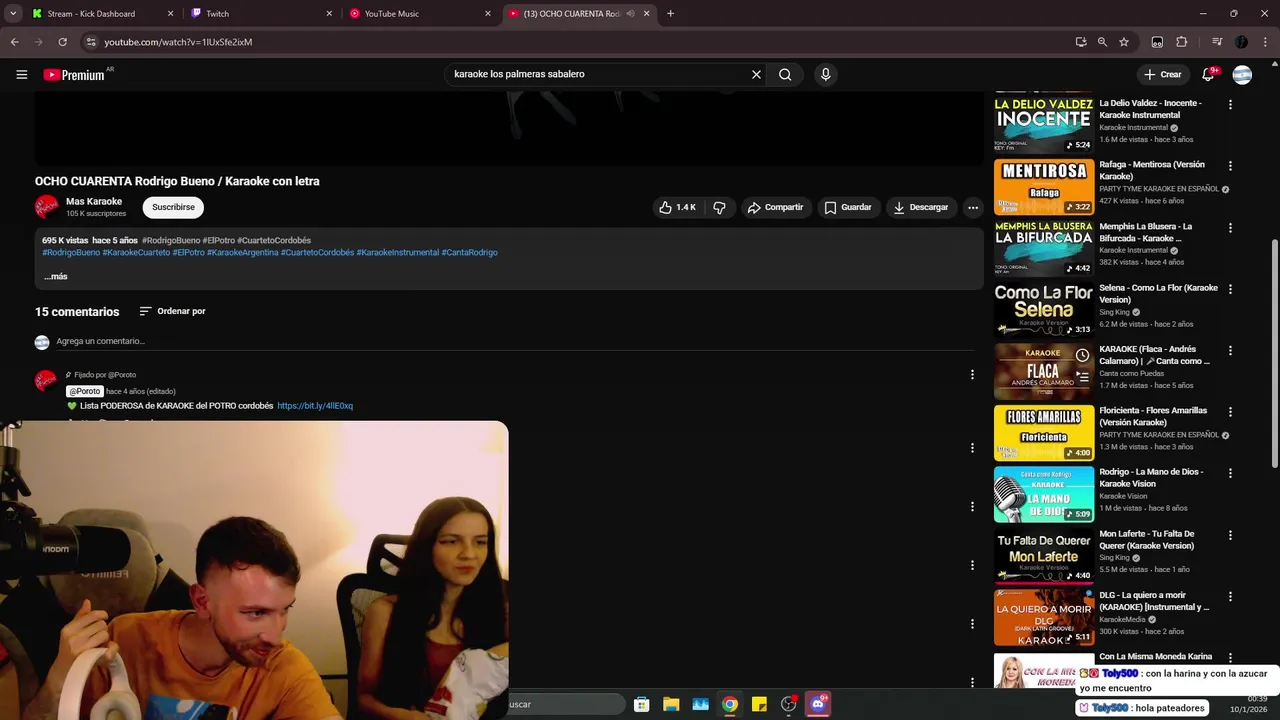Download video with Descargar button
This screenshot has height=720, width=1280.
click(x=920, y=207)
